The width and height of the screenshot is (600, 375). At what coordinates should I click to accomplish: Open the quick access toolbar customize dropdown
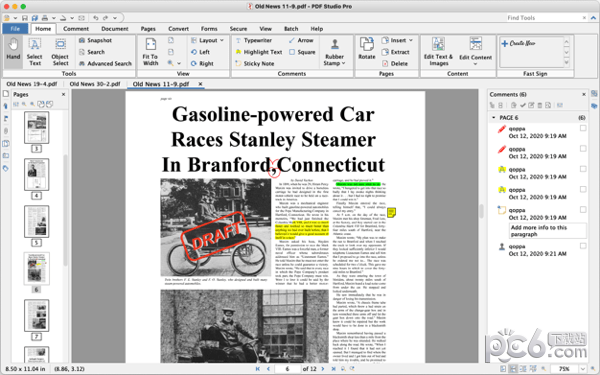point(115,18)
